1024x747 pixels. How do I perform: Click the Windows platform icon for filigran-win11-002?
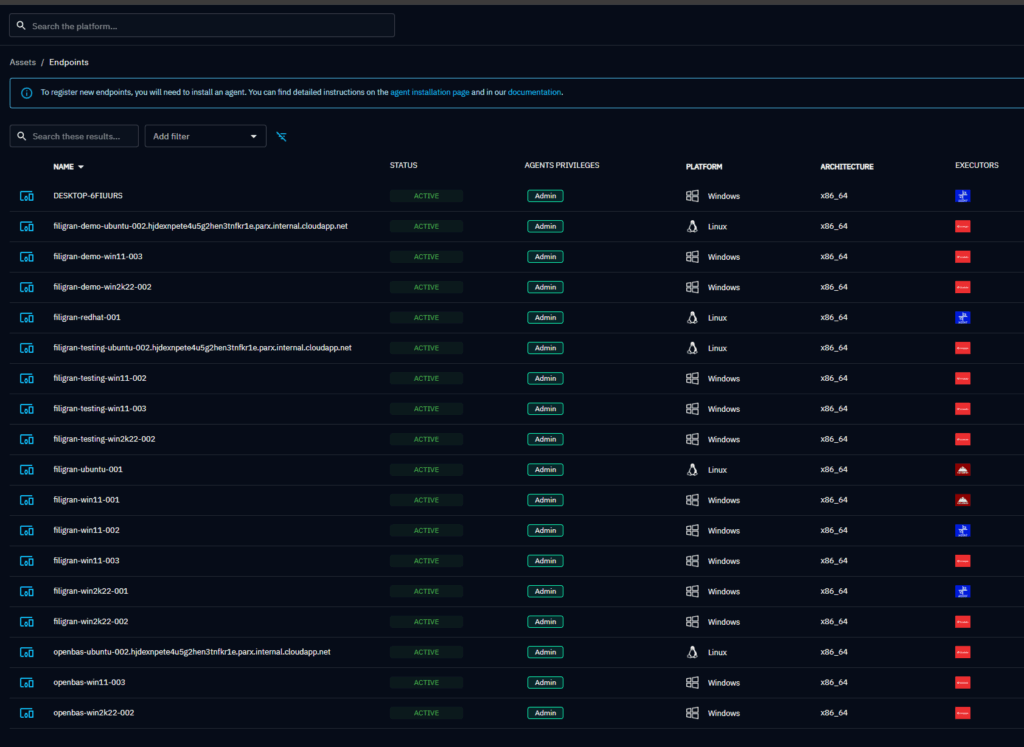click(x=691, y=531)
